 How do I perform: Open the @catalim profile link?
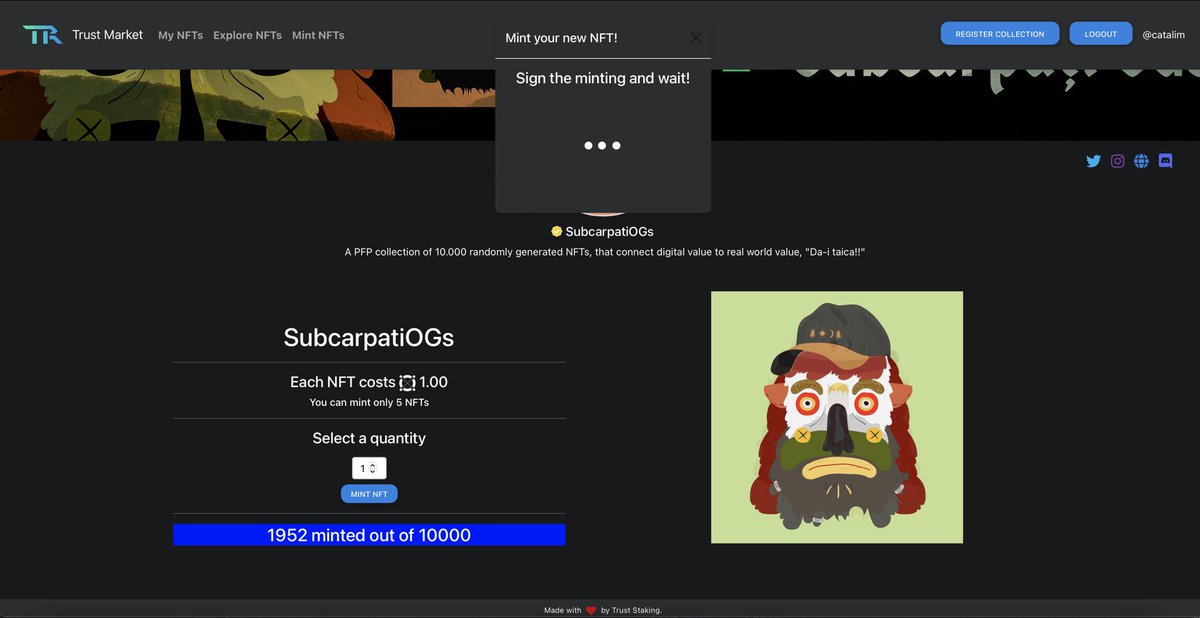point(1163,35)
